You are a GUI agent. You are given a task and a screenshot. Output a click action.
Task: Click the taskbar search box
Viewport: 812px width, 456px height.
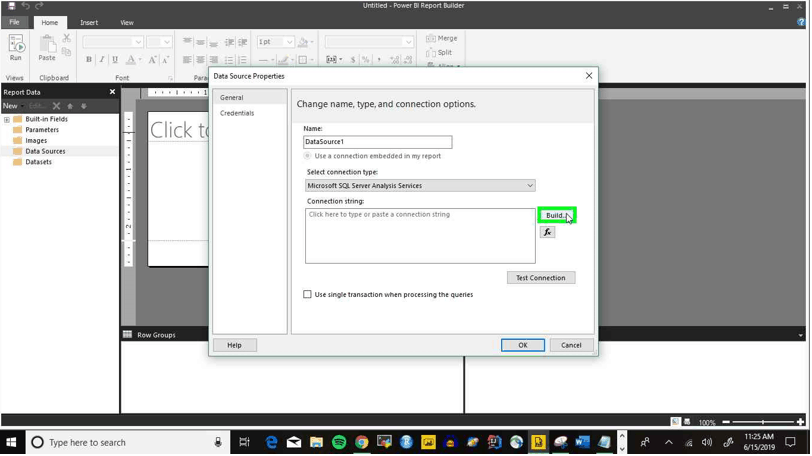pos(127,443)
